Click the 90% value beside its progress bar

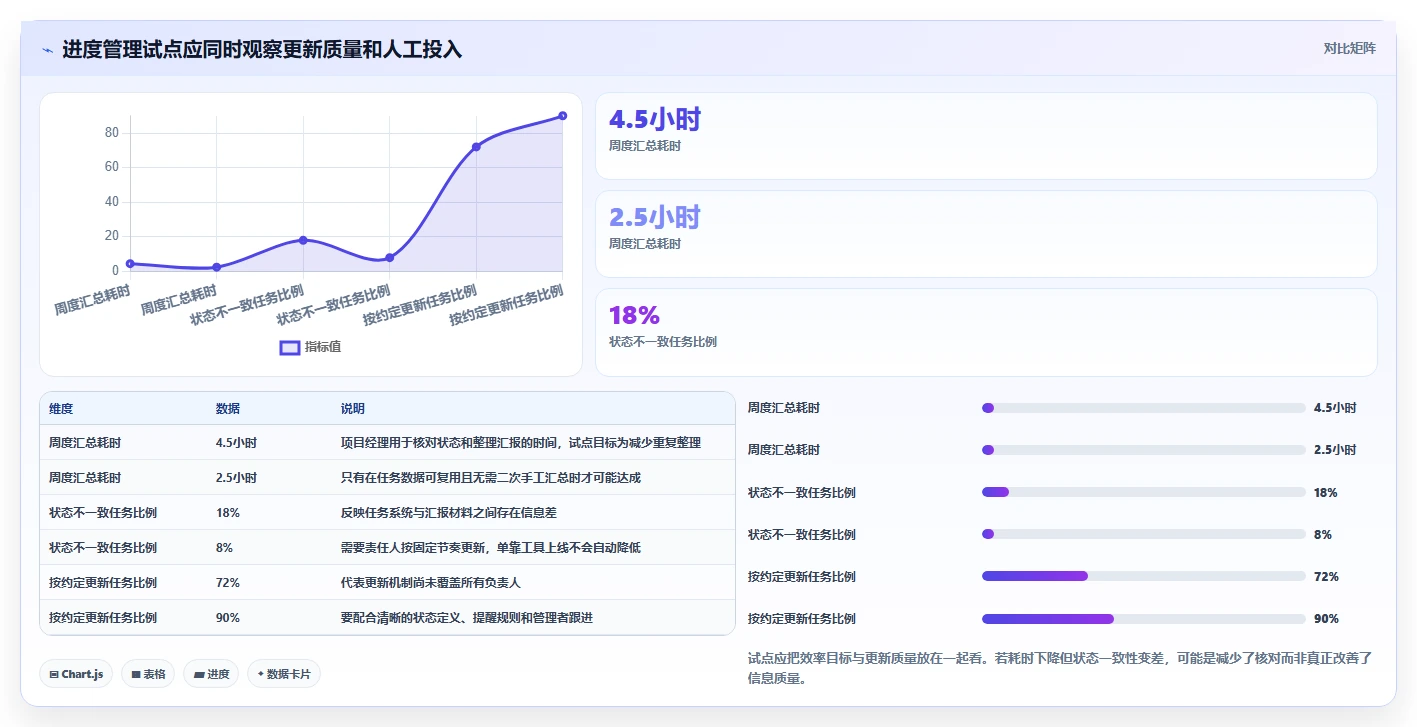[x=1326, y=619]
